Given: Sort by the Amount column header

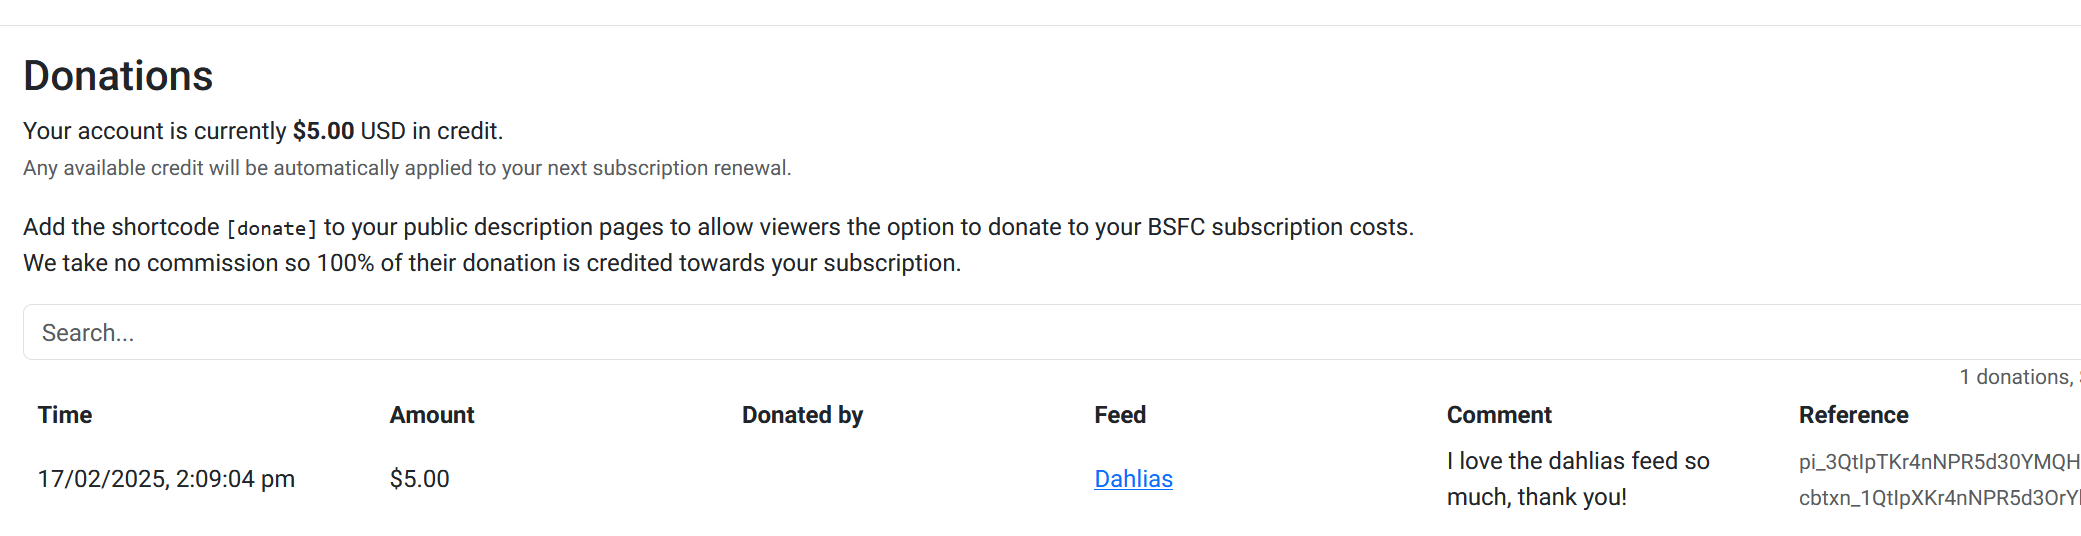Looking at the screenshot, I should [432, 415].
